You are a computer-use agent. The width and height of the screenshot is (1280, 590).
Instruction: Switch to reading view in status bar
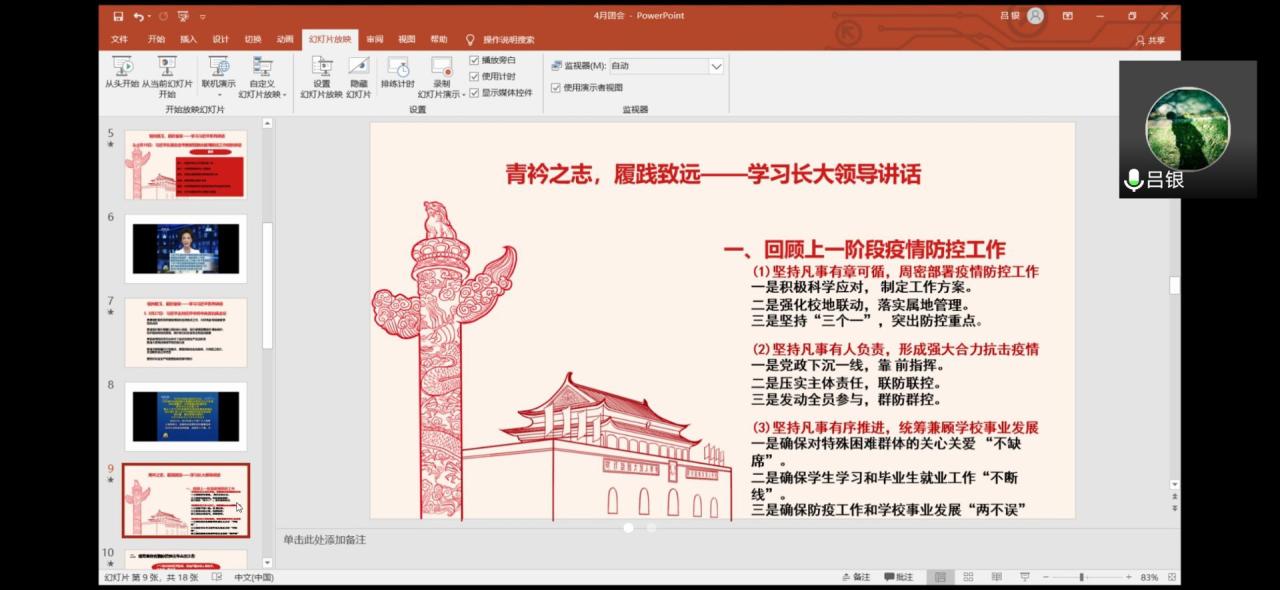tap(996, 577)
